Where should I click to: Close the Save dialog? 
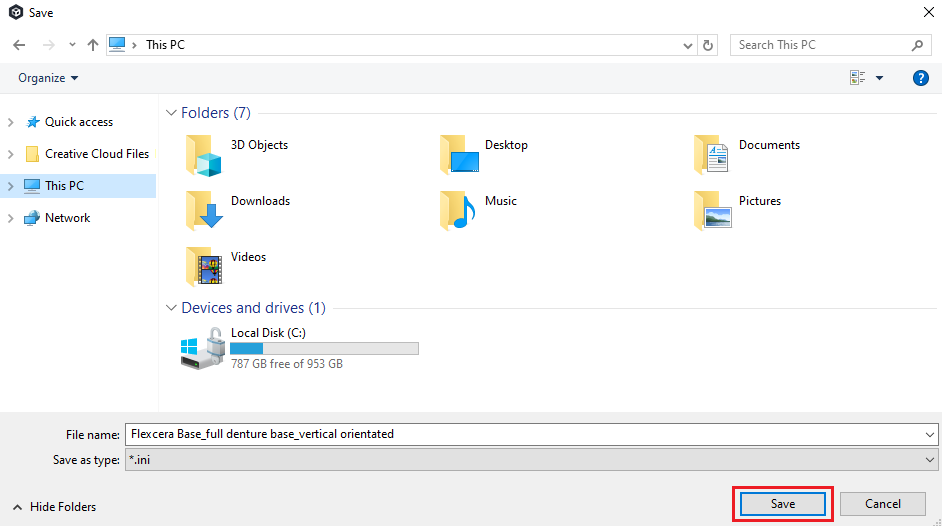point(928,13)
